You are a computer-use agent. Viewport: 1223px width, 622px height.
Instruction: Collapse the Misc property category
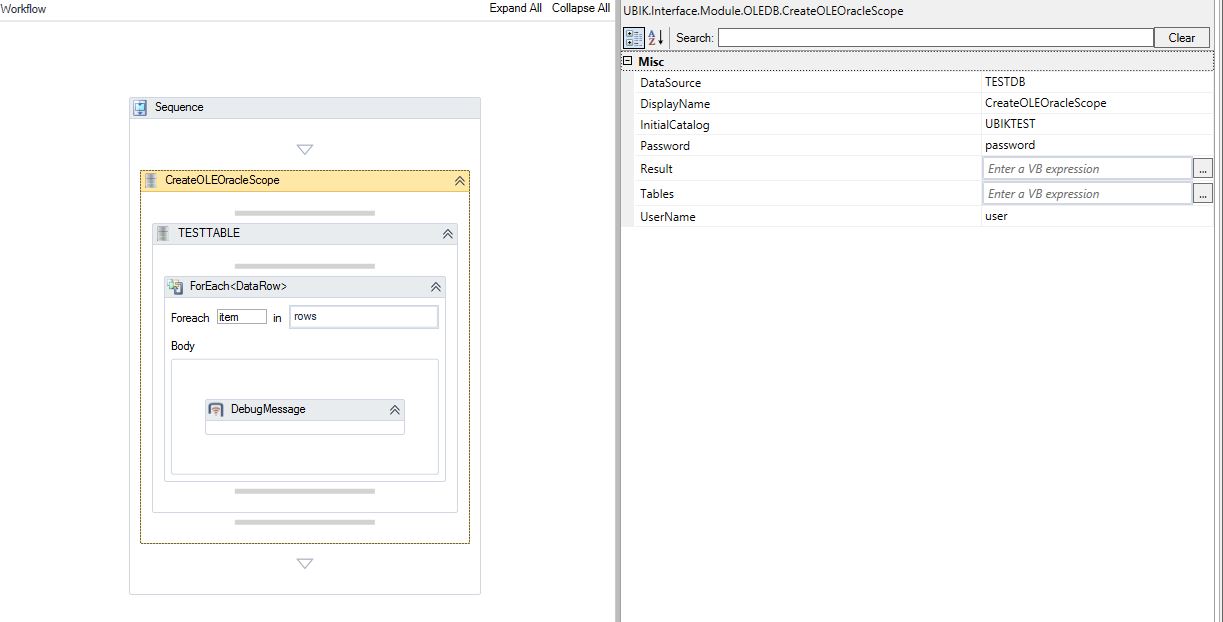click(x=628, y=62)
